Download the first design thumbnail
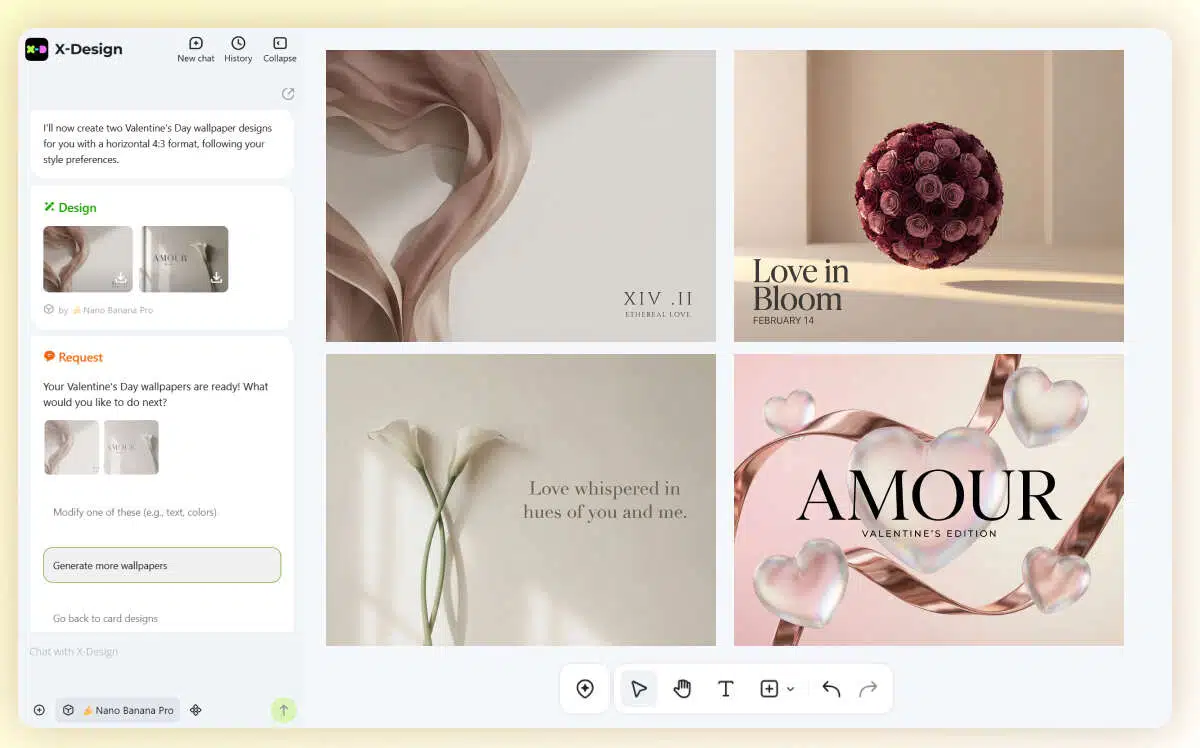 120,279
